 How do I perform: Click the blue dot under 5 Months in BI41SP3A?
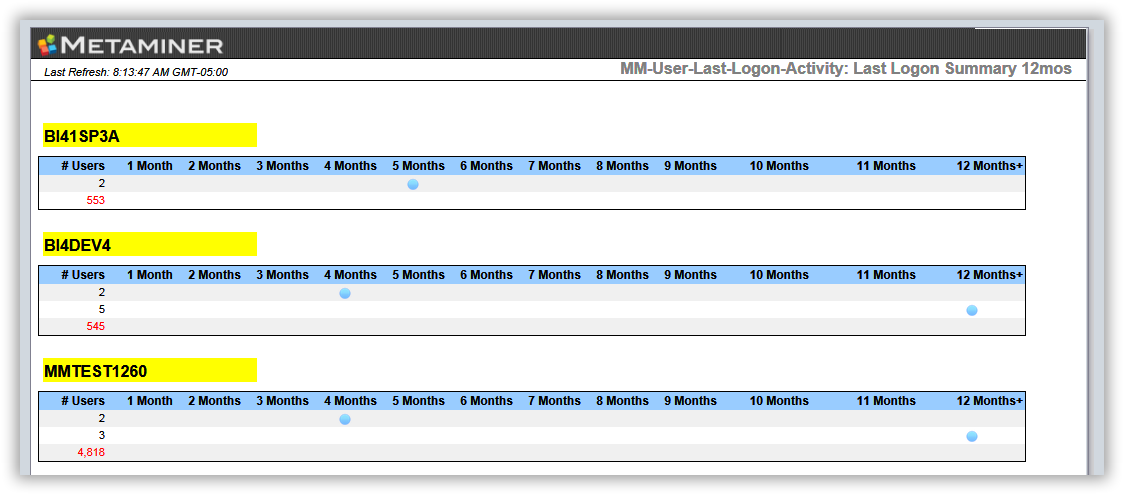(x=413, y=184)
